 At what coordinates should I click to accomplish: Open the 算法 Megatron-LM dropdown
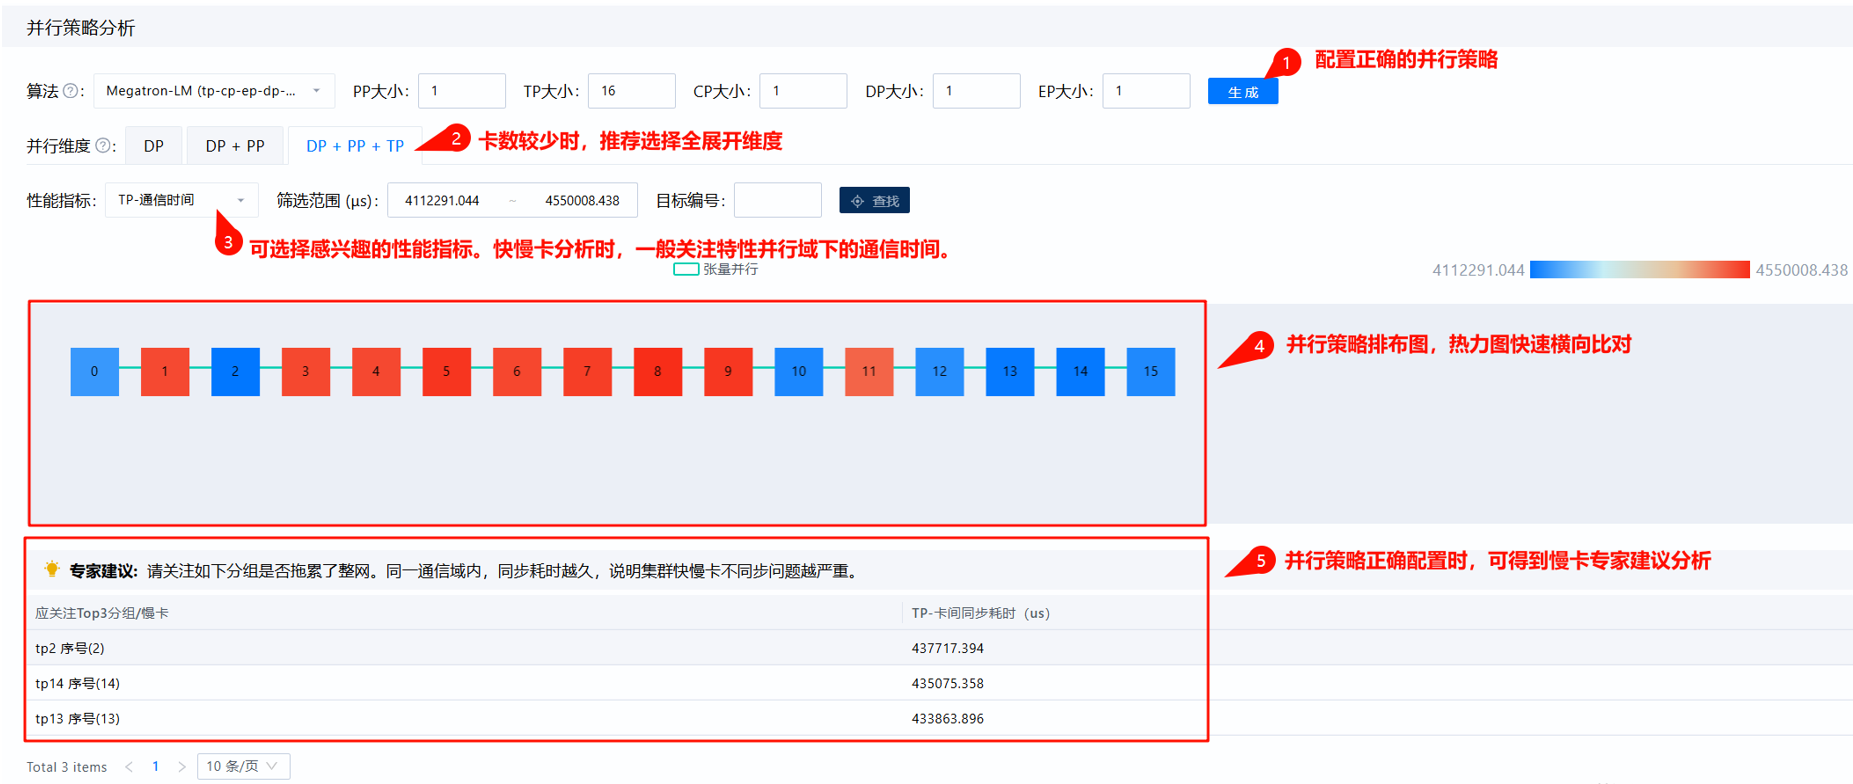coord(214,91)
